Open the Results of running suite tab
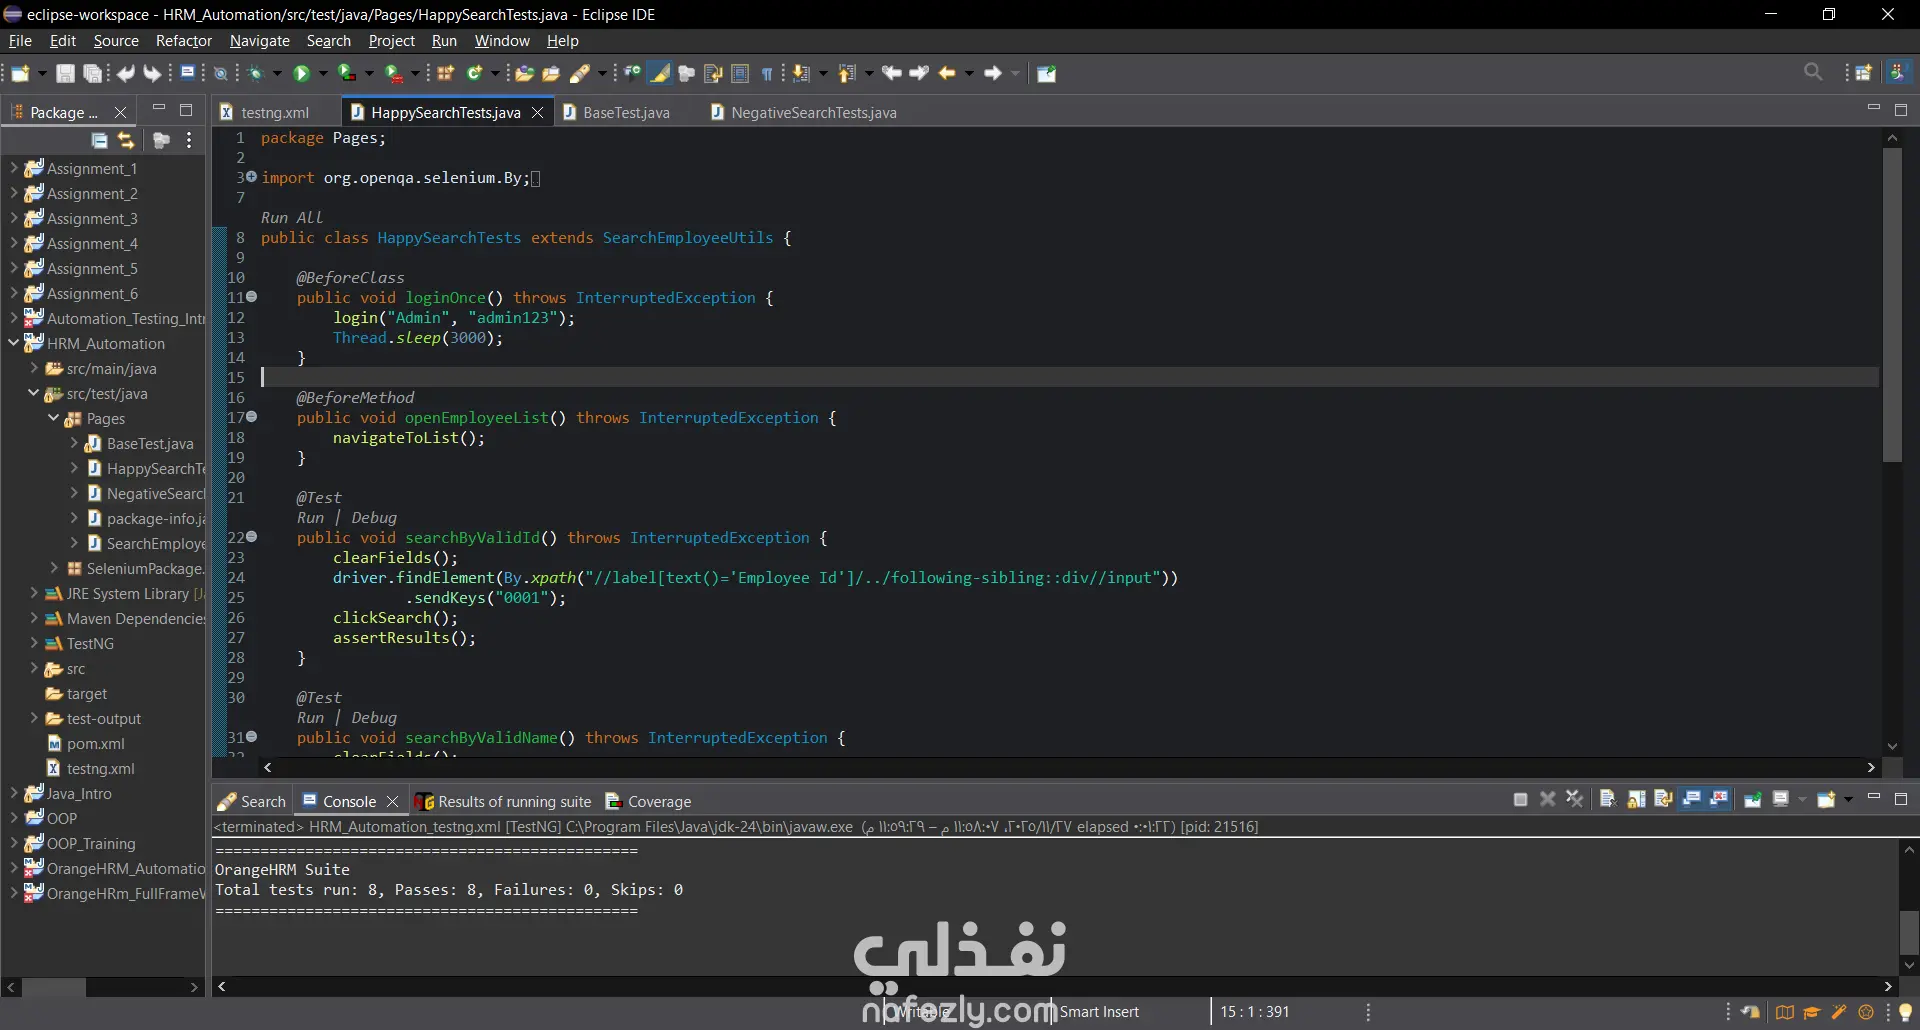The image size is (1920, 1030). (504, 801)
